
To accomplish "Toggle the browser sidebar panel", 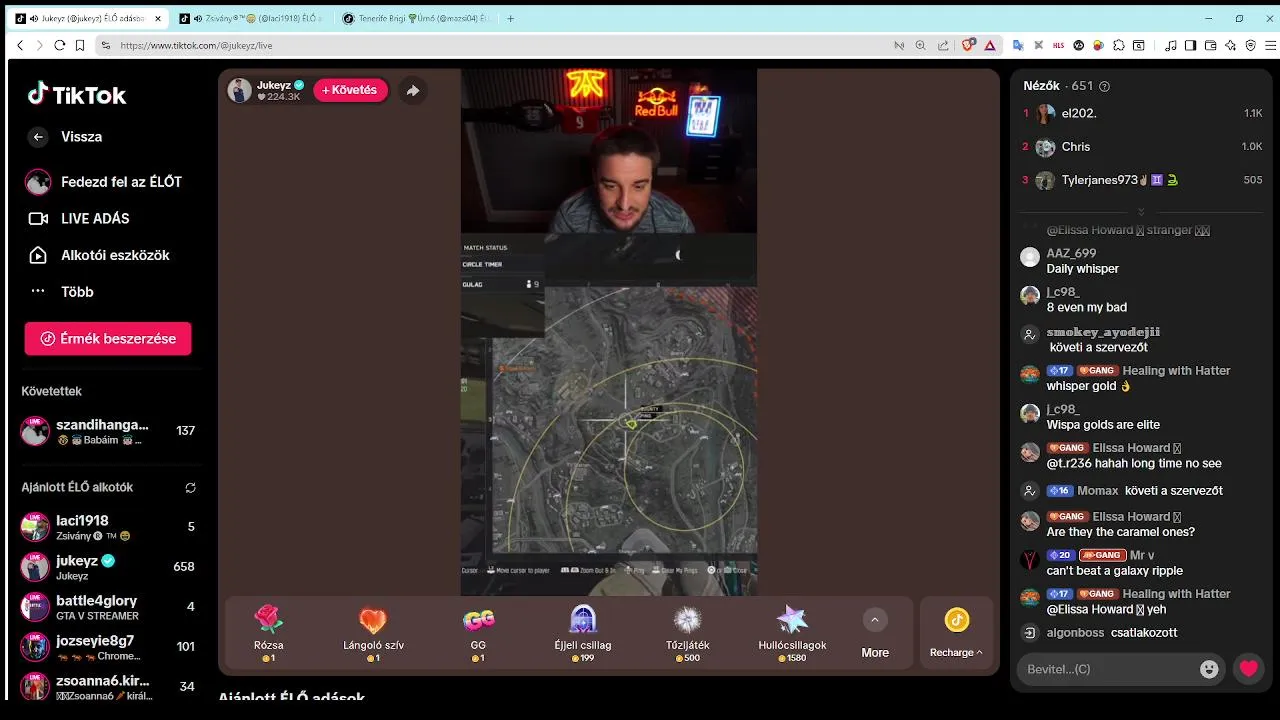I will click(1190, 45).
